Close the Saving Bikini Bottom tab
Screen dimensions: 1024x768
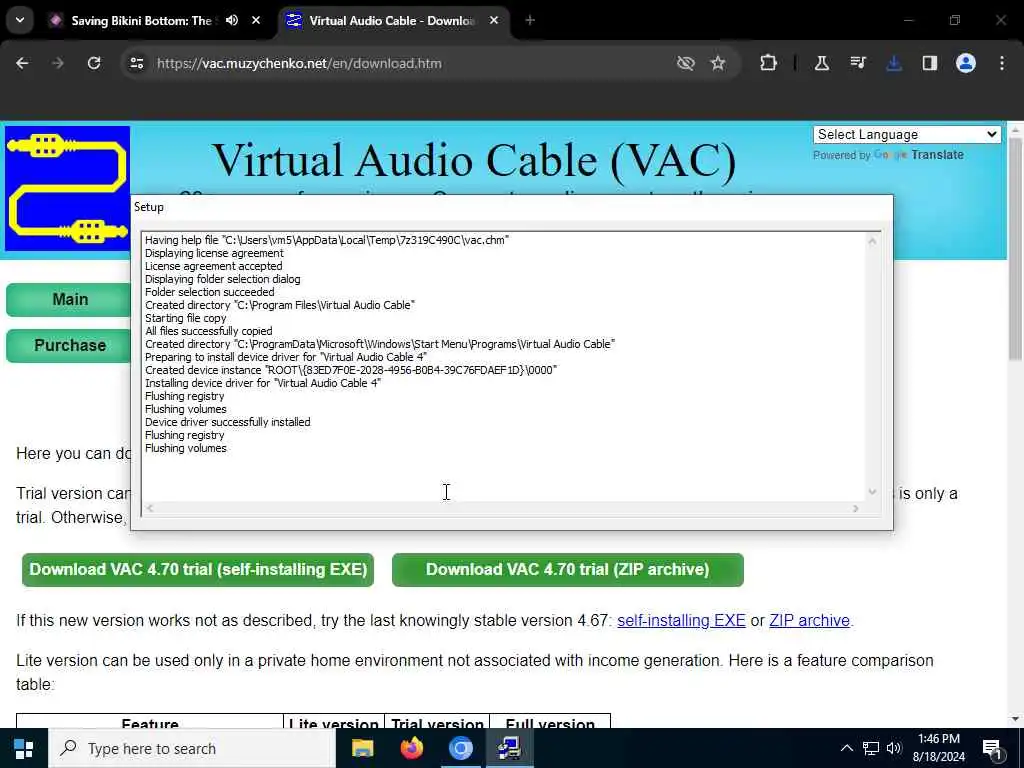(x=256, y=20)
